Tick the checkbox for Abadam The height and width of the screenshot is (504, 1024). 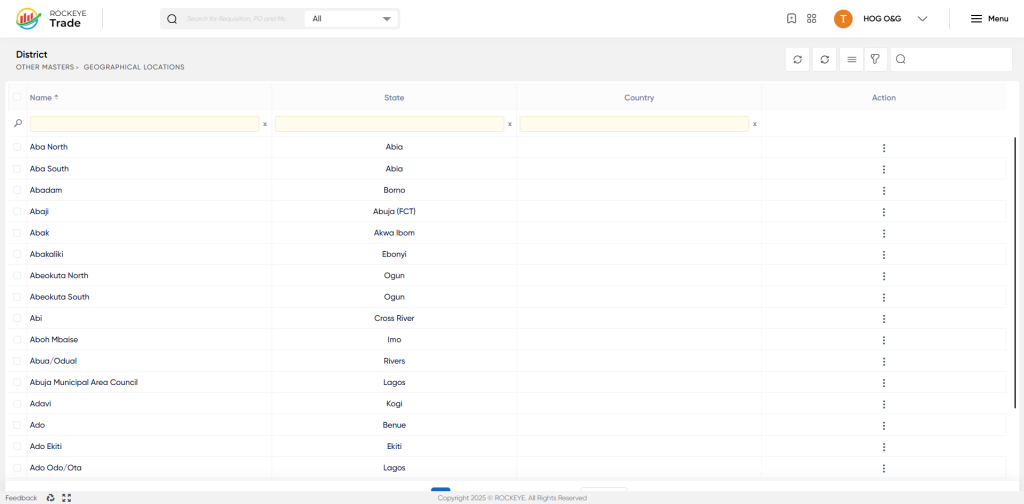(17, 190)
